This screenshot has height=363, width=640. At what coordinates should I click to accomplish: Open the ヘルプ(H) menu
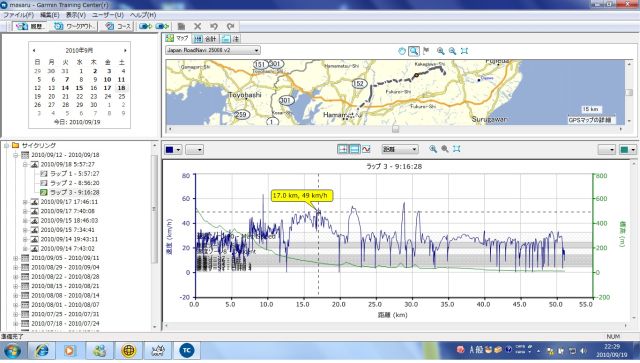pos(143,15)
